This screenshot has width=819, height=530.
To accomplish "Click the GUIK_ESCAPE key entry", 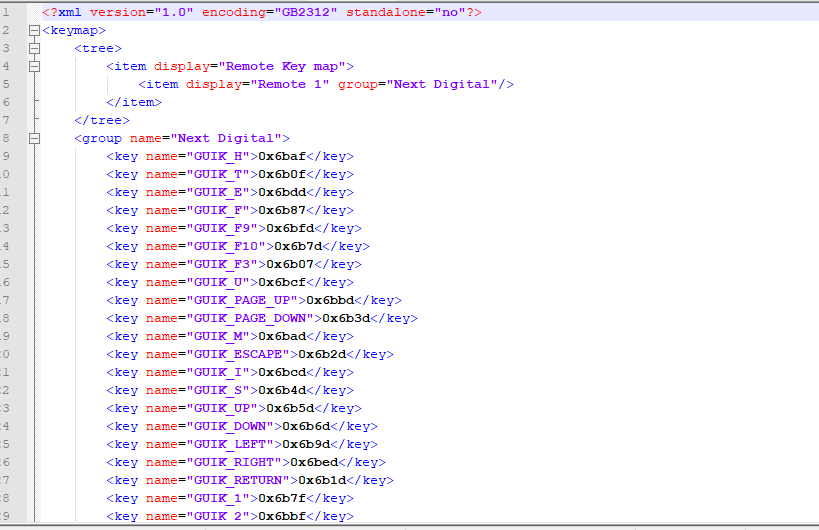I will coord(250,355).
